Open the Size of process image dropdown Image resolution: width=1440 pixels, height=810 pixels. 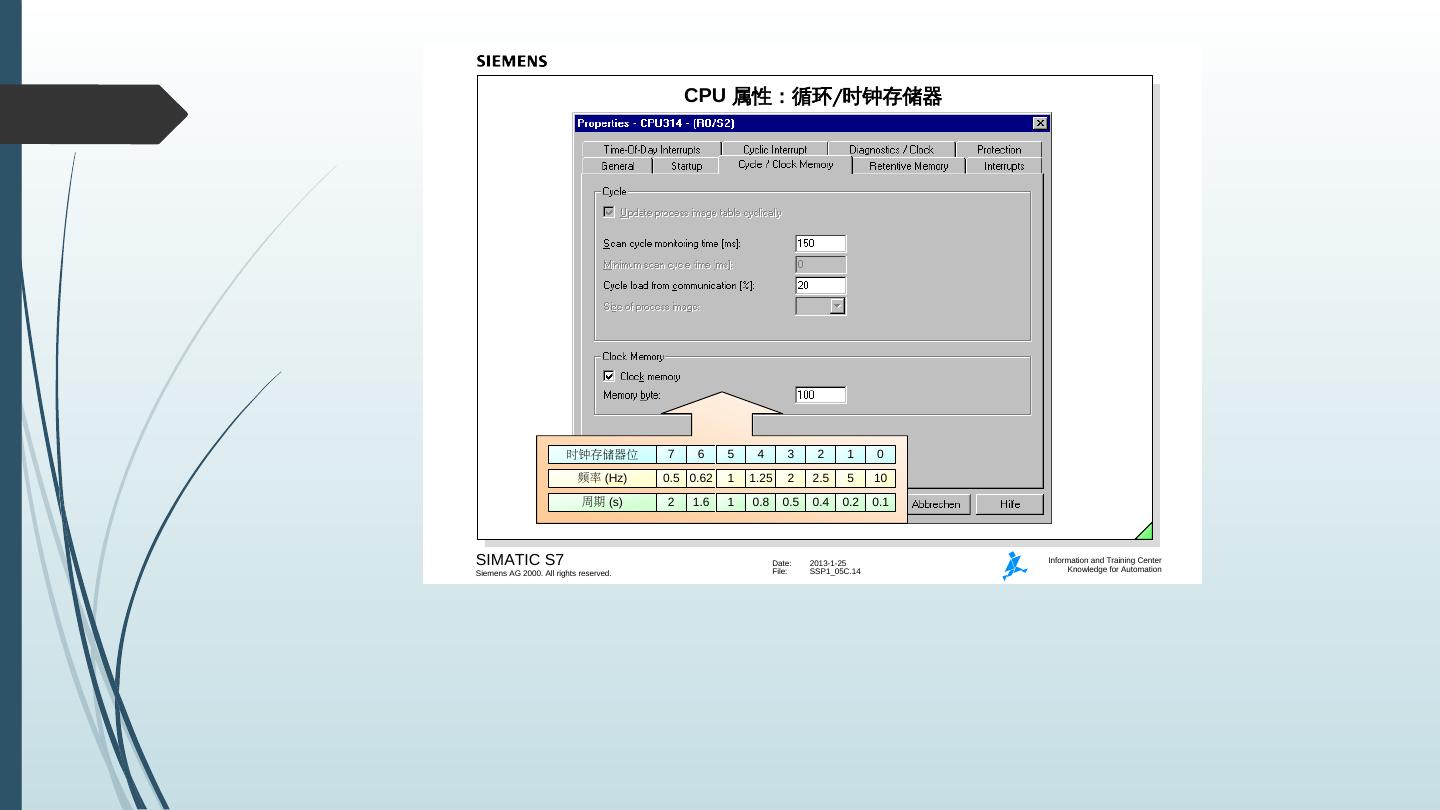(838, 306)
